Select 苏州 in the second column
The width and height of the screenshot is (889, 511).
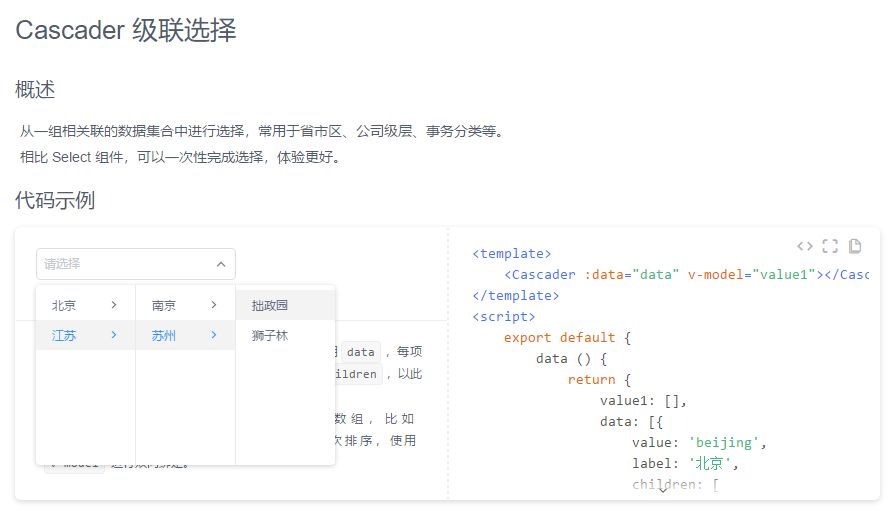185,335
